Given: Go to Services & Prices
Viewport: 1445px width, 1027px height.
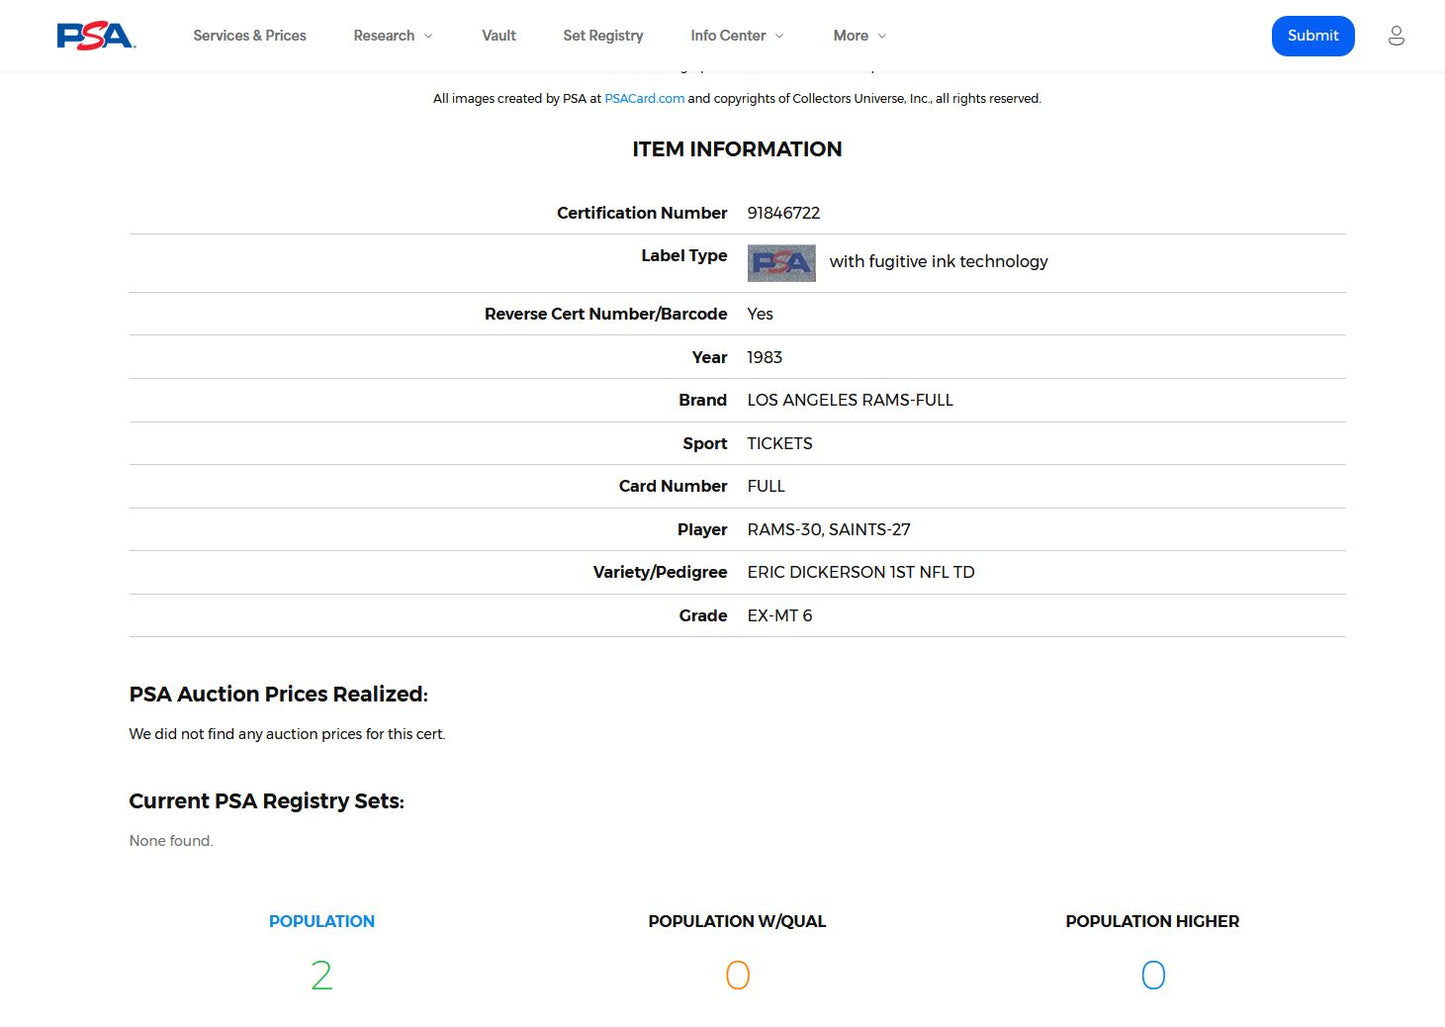Looking at the screenshot, I should [x=250, y=36].
